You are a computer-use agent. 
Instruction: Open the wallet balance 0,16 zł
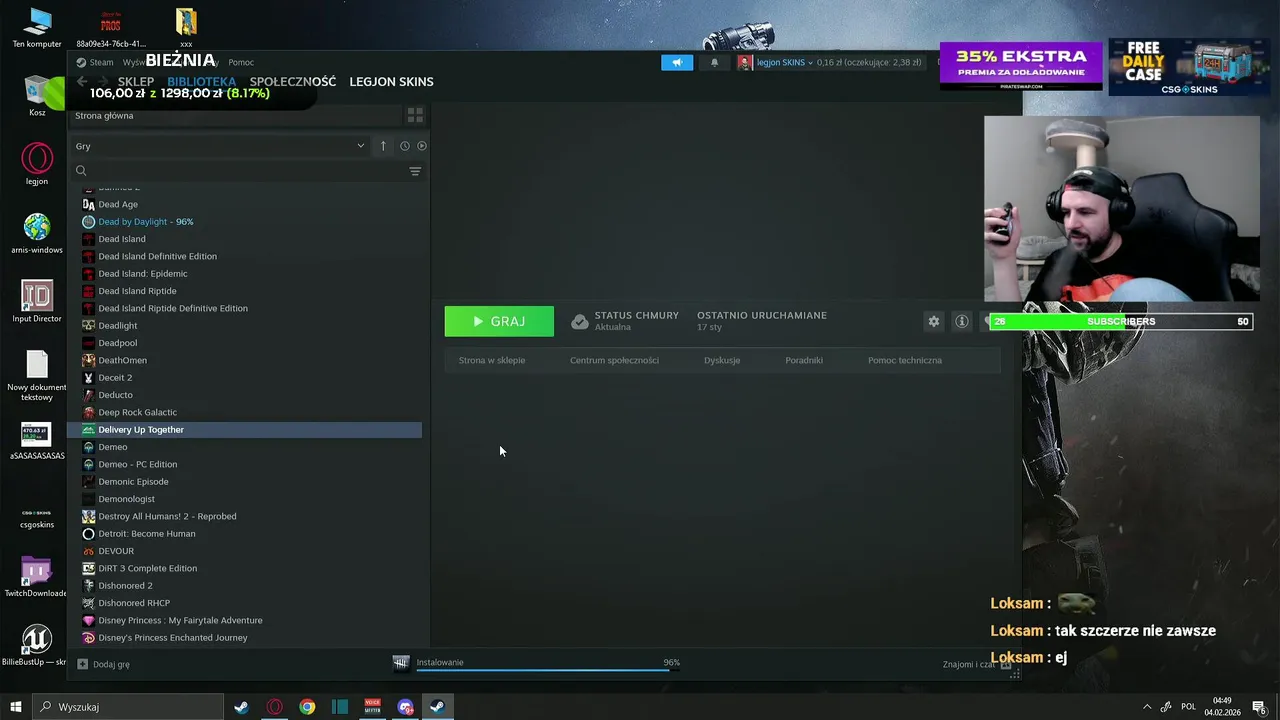(x=869, y=62)
